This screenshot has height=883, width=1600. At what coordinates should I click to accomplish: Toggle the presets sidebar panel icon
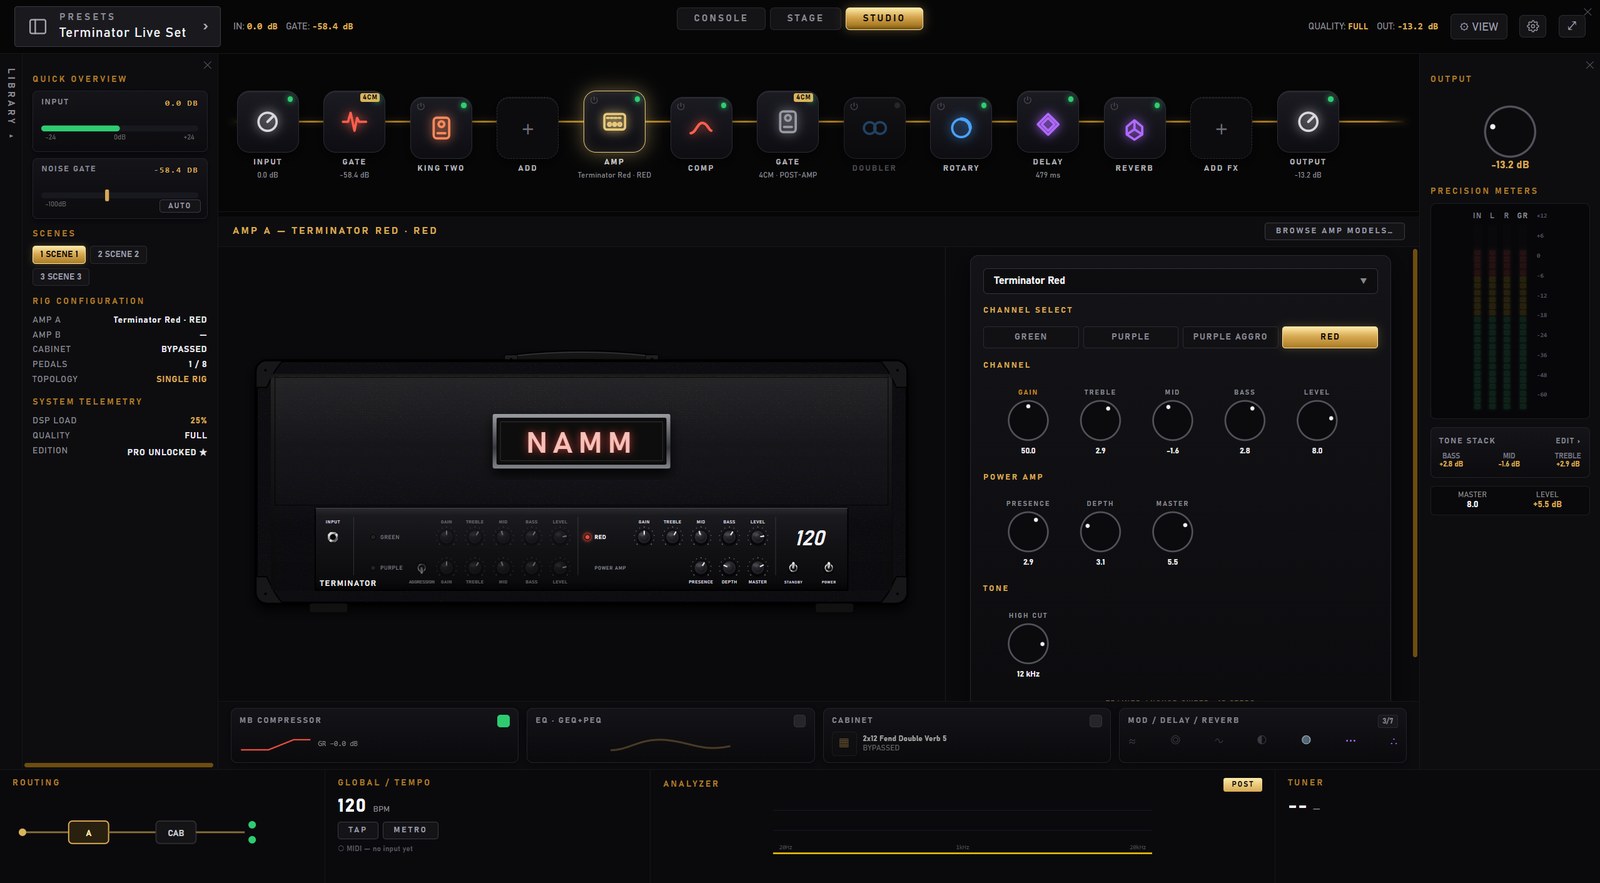tap(38, 26)
